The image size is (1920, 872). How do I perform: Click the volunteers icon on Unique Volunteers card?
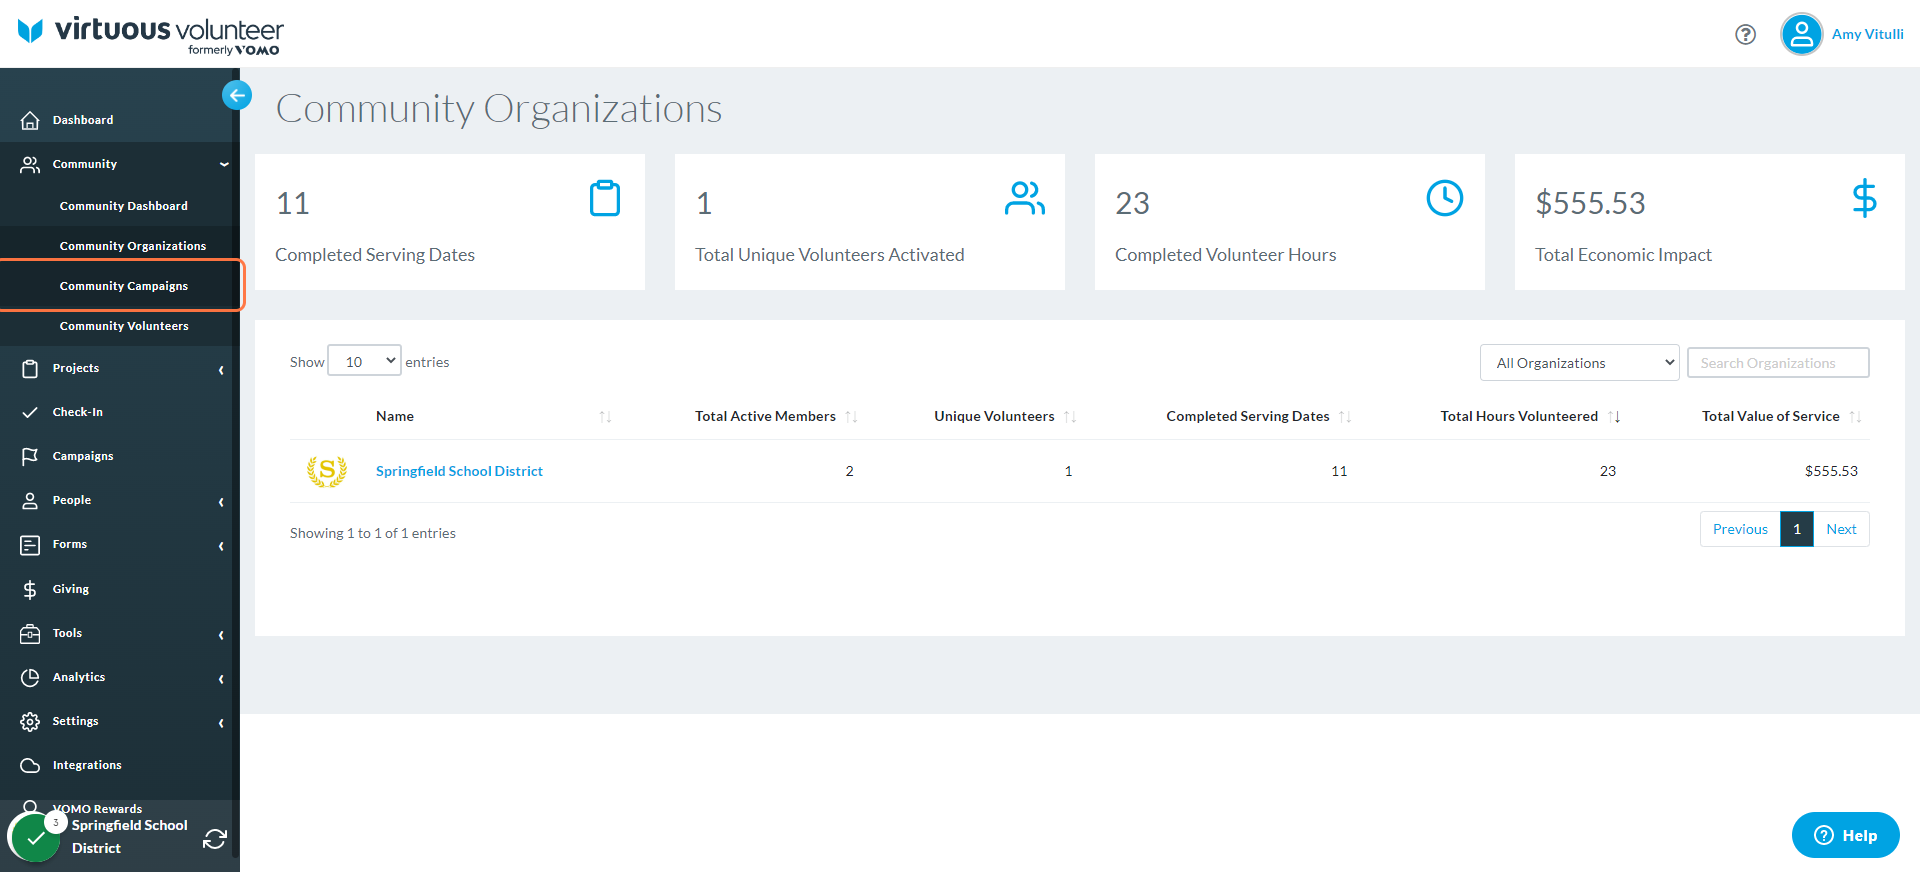[1025, 198]
